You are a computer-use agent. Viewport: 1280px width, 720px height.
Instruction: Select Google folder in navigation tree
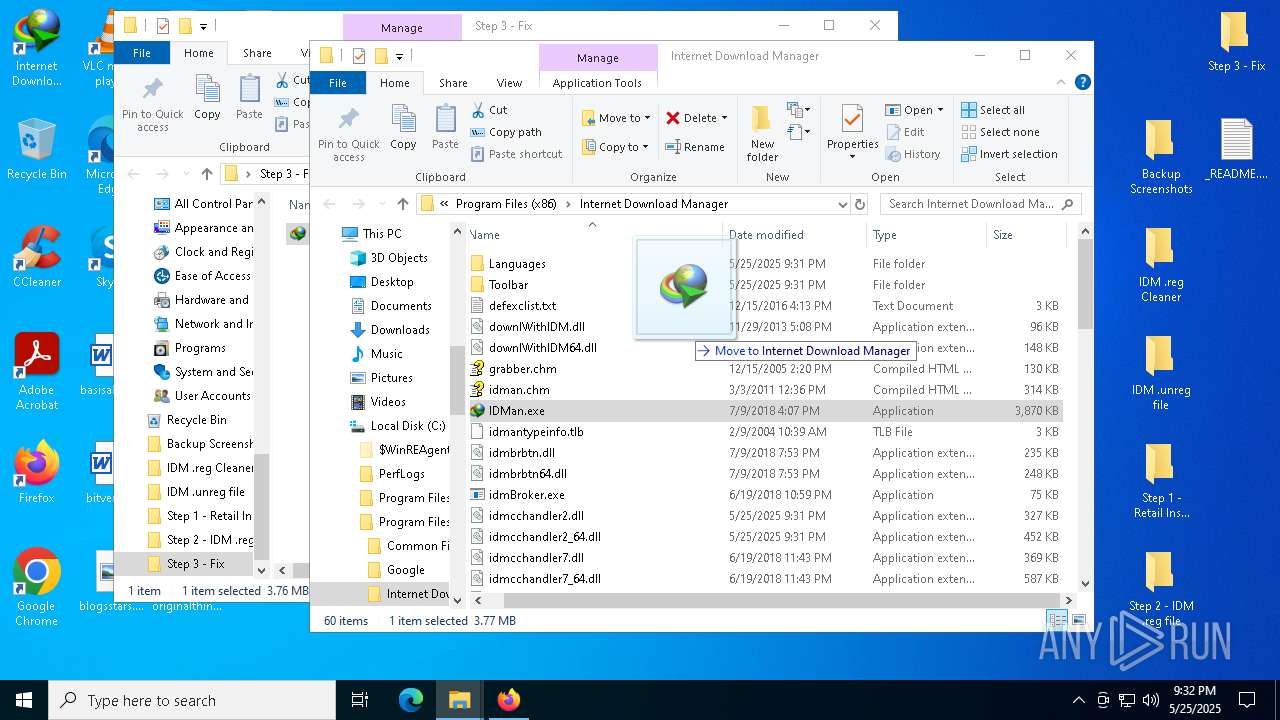click(405, 570)
